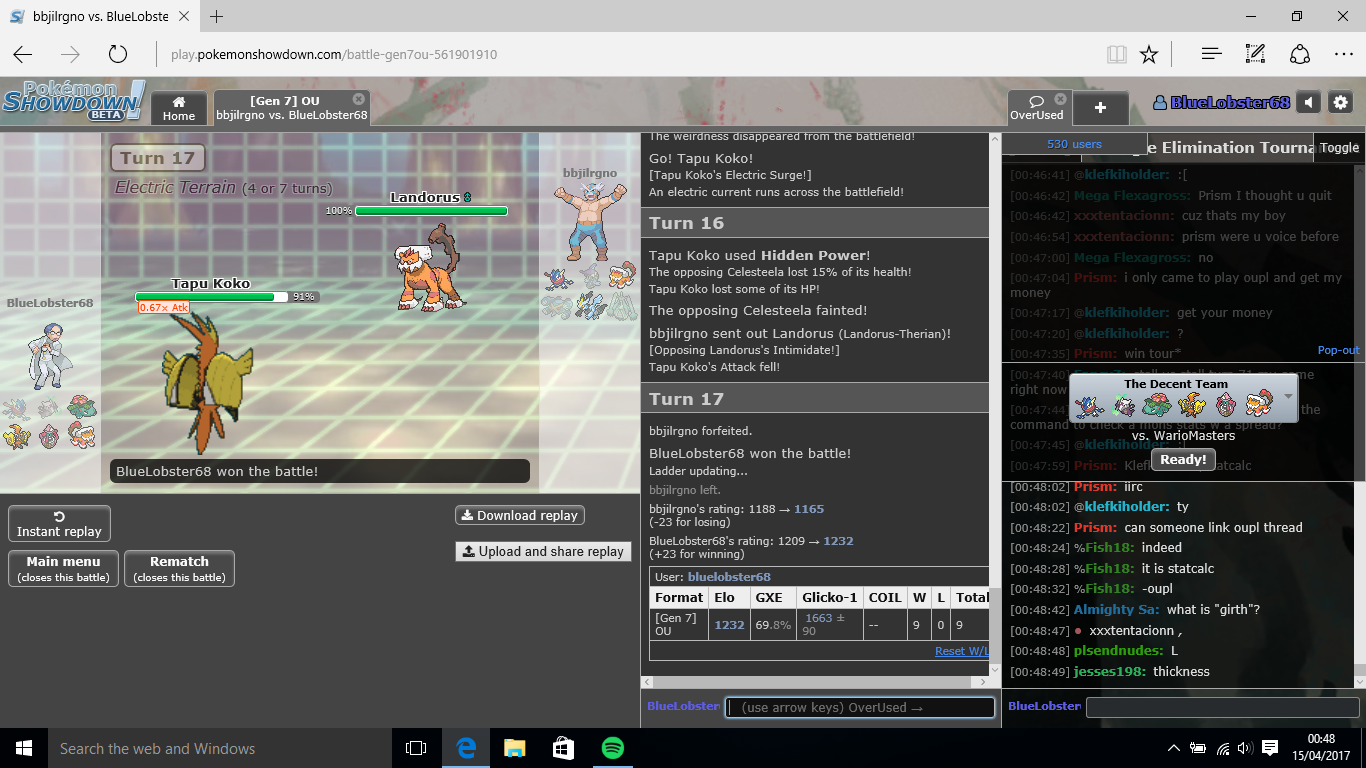Open a new room with the plus tab
Image resolution: width=1366 pixels, height=768 pixels.
(x=1100, y=108)
